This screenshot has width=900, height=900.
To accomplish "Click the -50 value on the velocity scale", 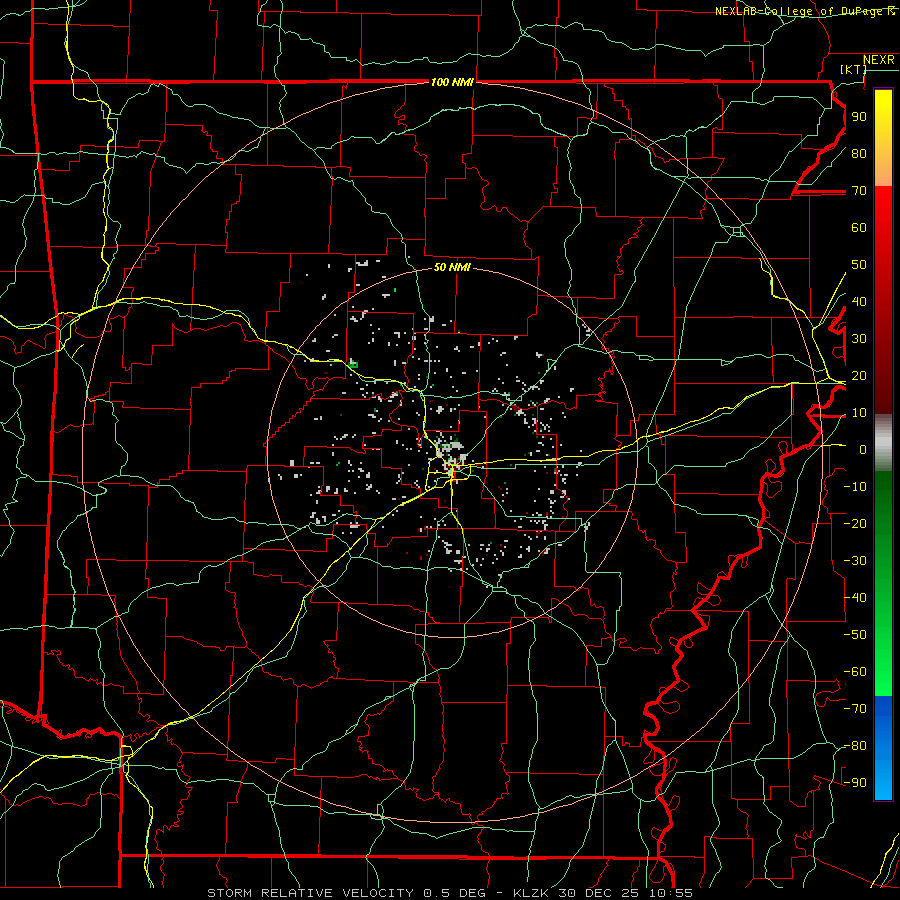I will click(x=855, y=635).
